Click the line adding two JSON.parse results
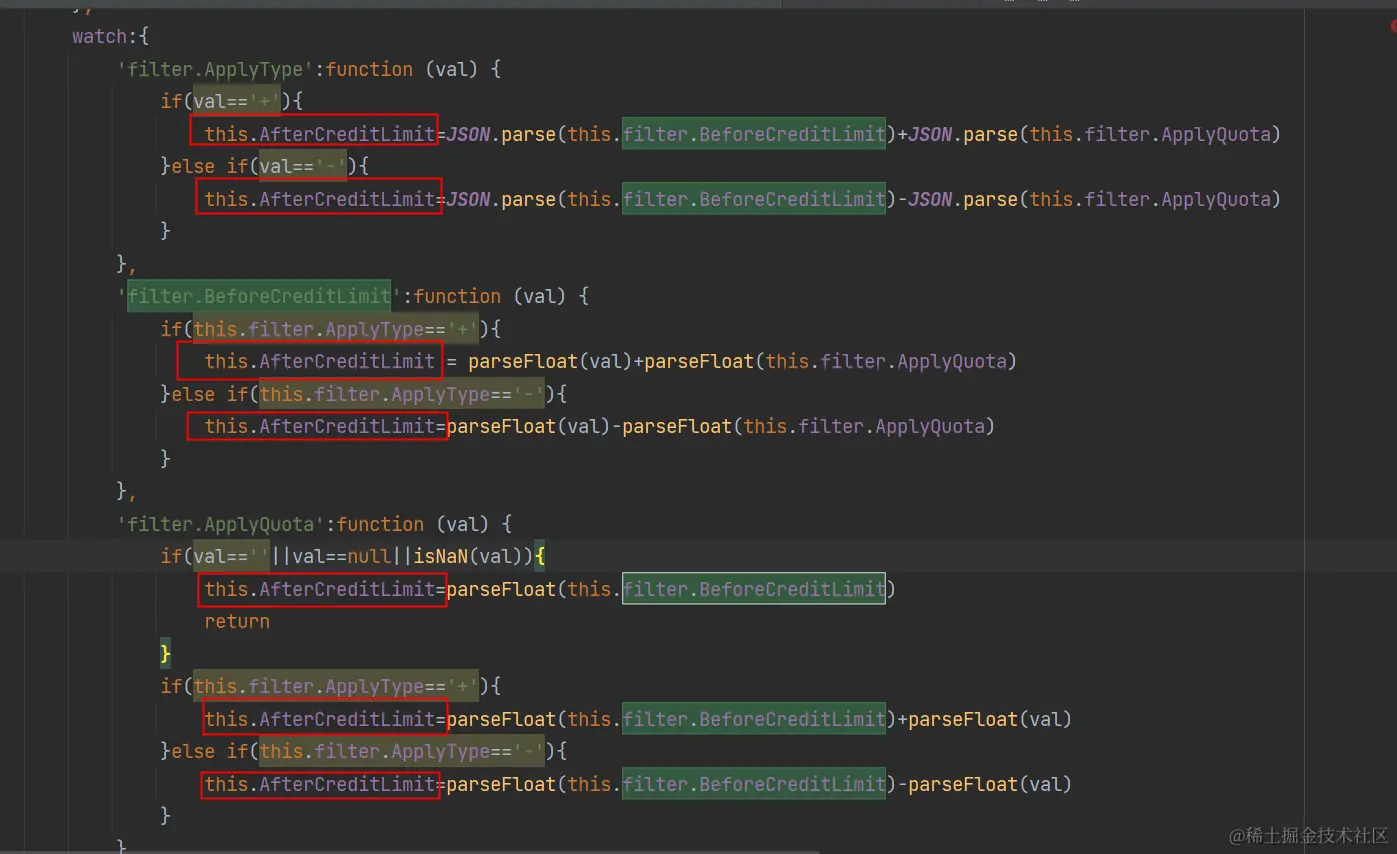Viewport: 1397px width, 854px height. (742, 134)
